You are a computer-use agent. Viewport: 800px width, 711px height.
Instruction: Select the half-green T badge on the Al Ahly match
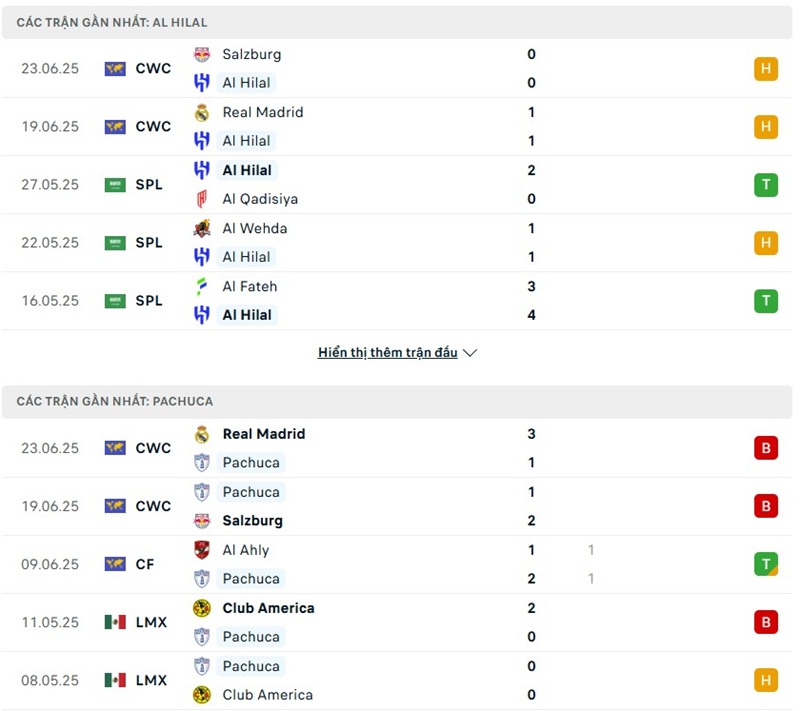766,564
